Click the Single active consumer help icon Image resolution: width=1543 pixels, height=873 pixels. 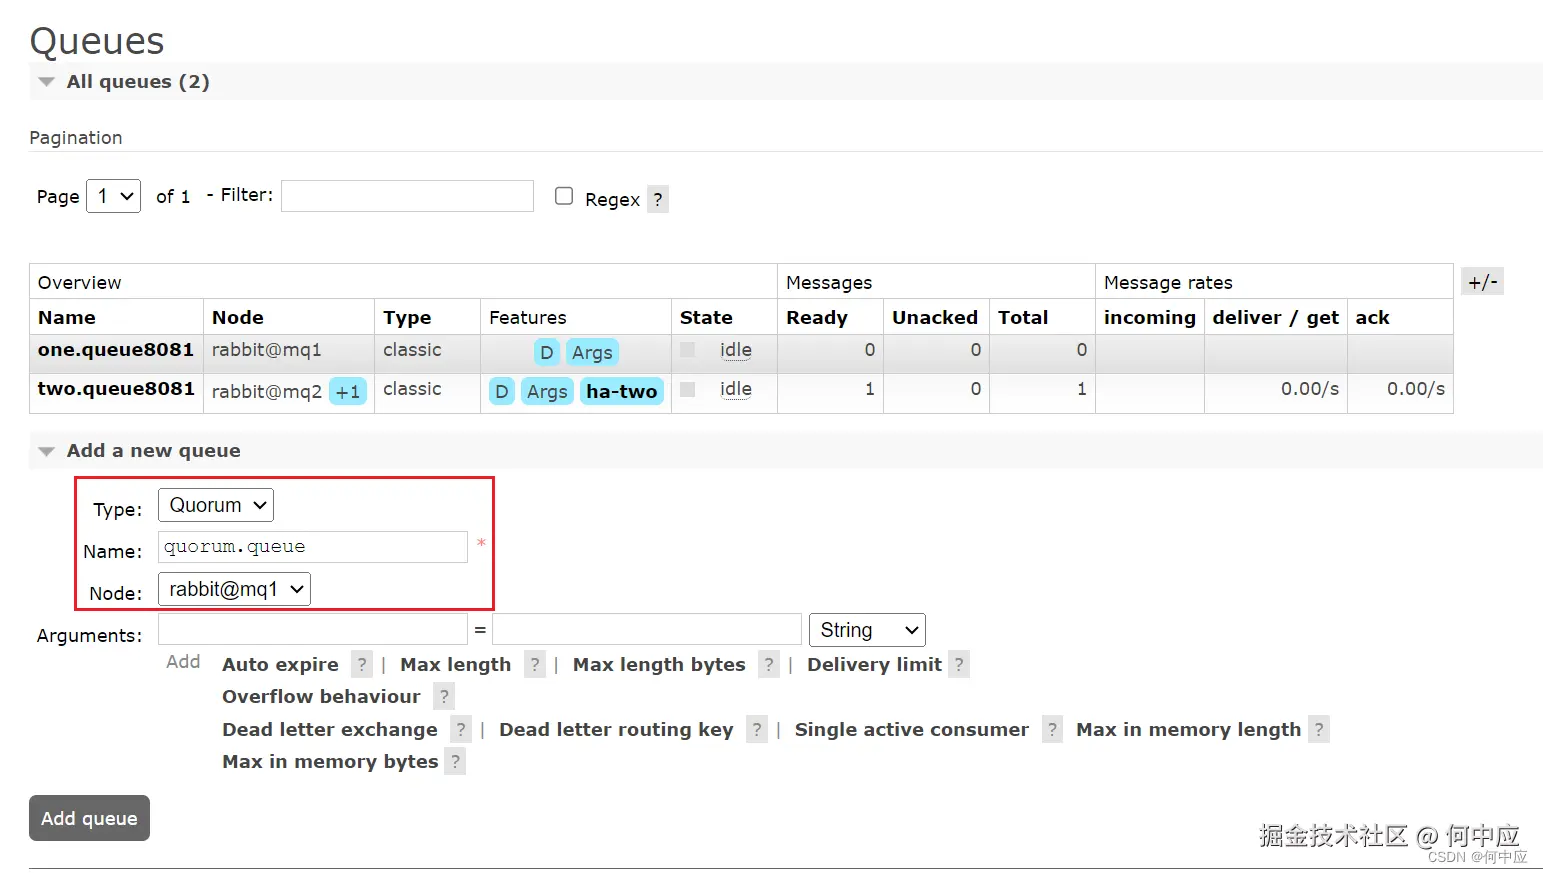[1052, 730]
